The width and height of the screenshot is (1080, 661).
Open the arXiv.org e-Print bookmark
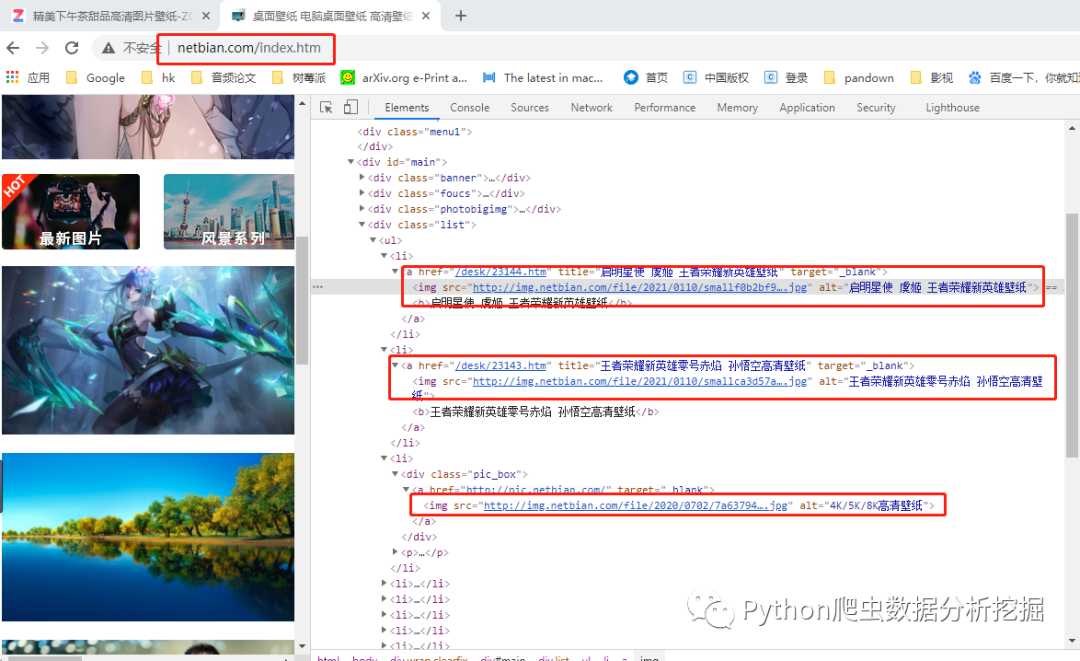pos(404,78)
